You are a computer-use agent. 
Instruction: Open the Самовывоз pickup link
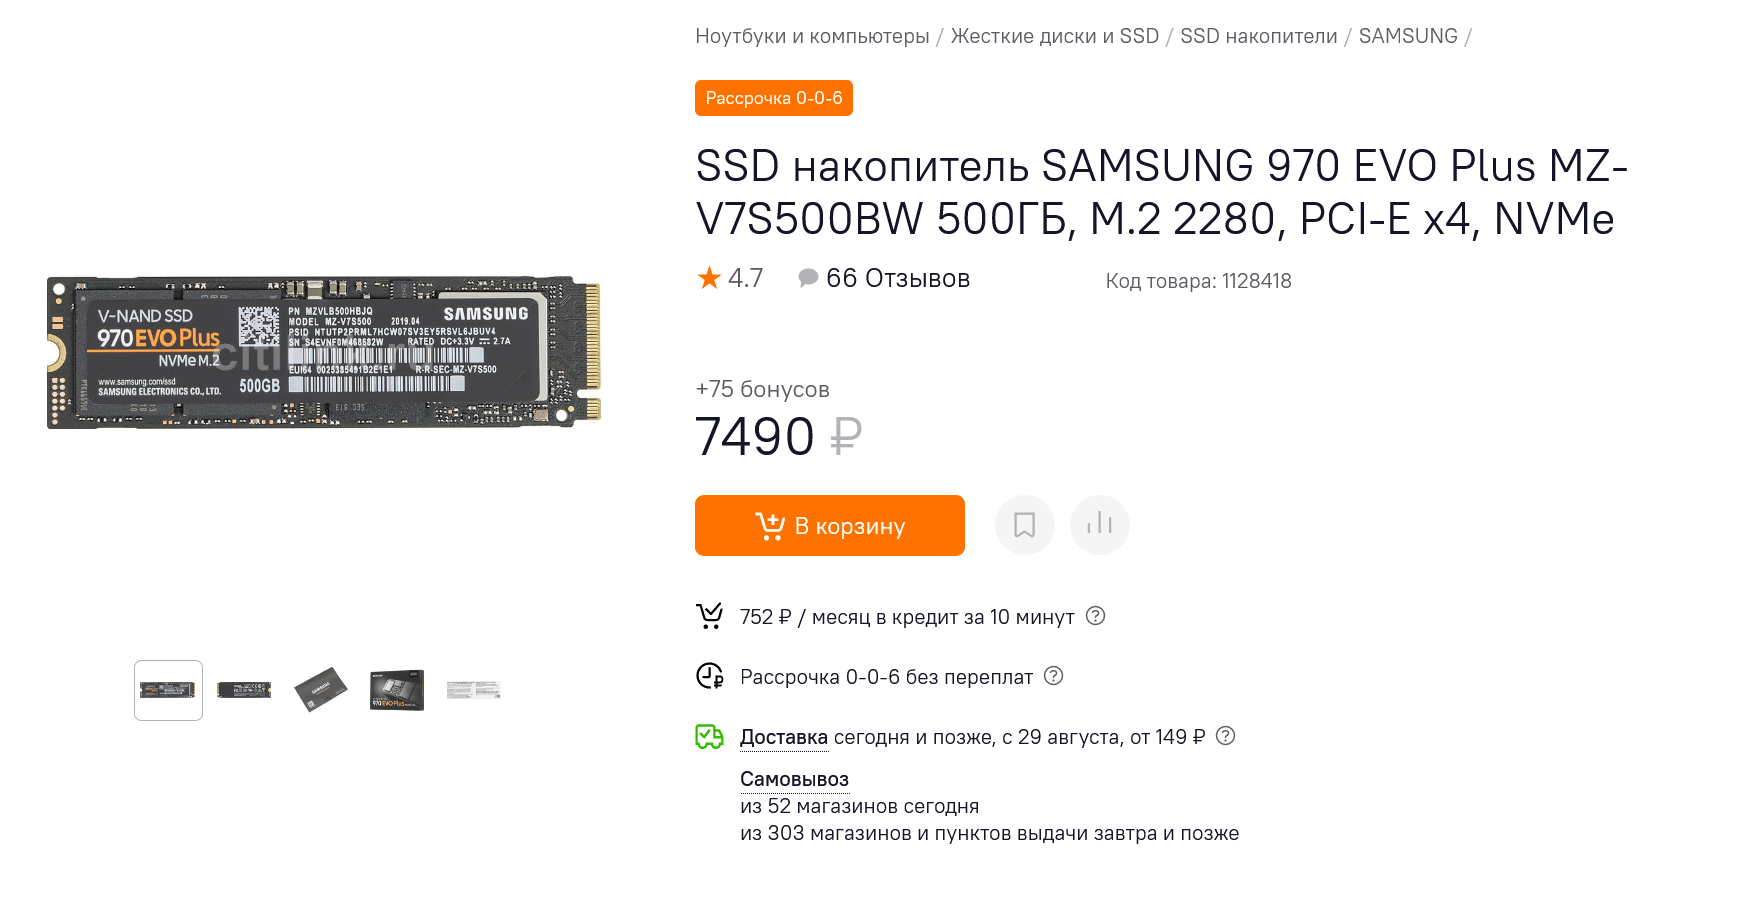tap(794, 779)
